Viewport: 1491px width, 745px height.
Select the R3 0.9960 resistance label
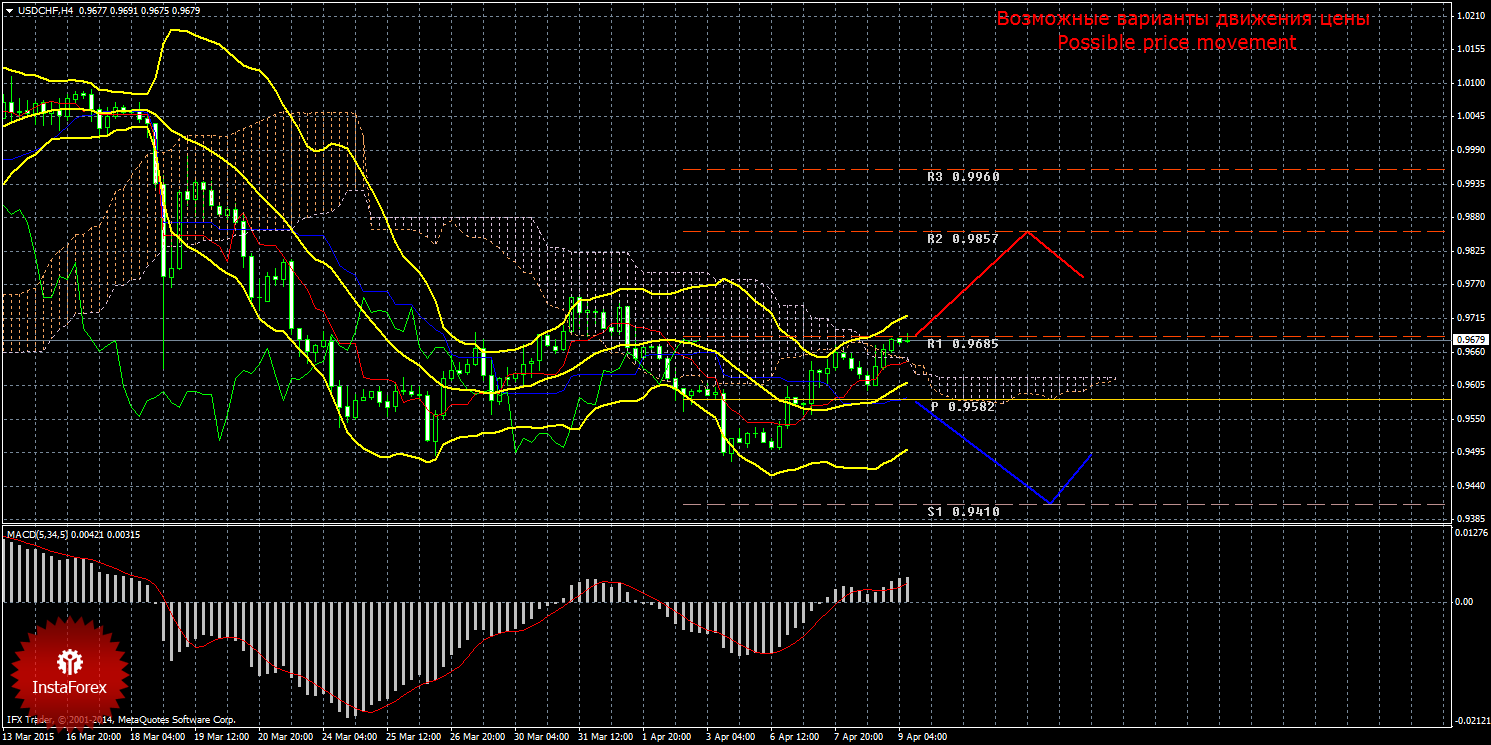tap(963, 176)
